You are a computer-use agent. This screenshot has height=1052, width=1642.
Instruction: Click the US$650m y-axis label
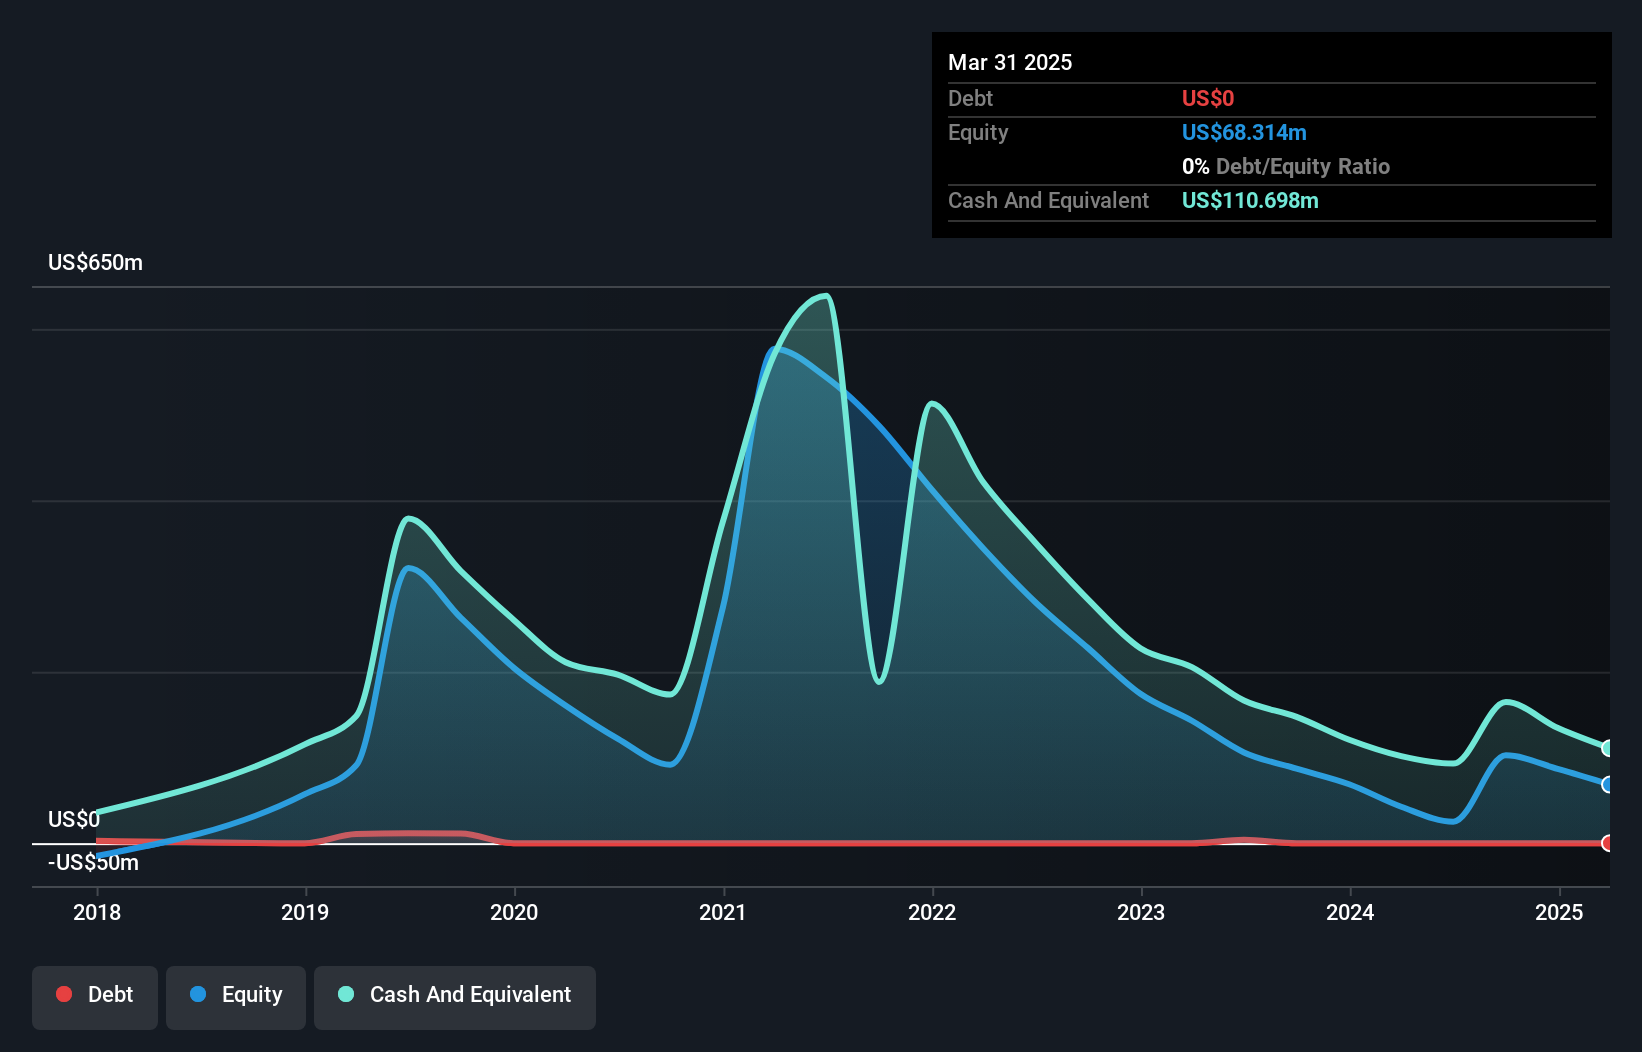coord(95,263)
